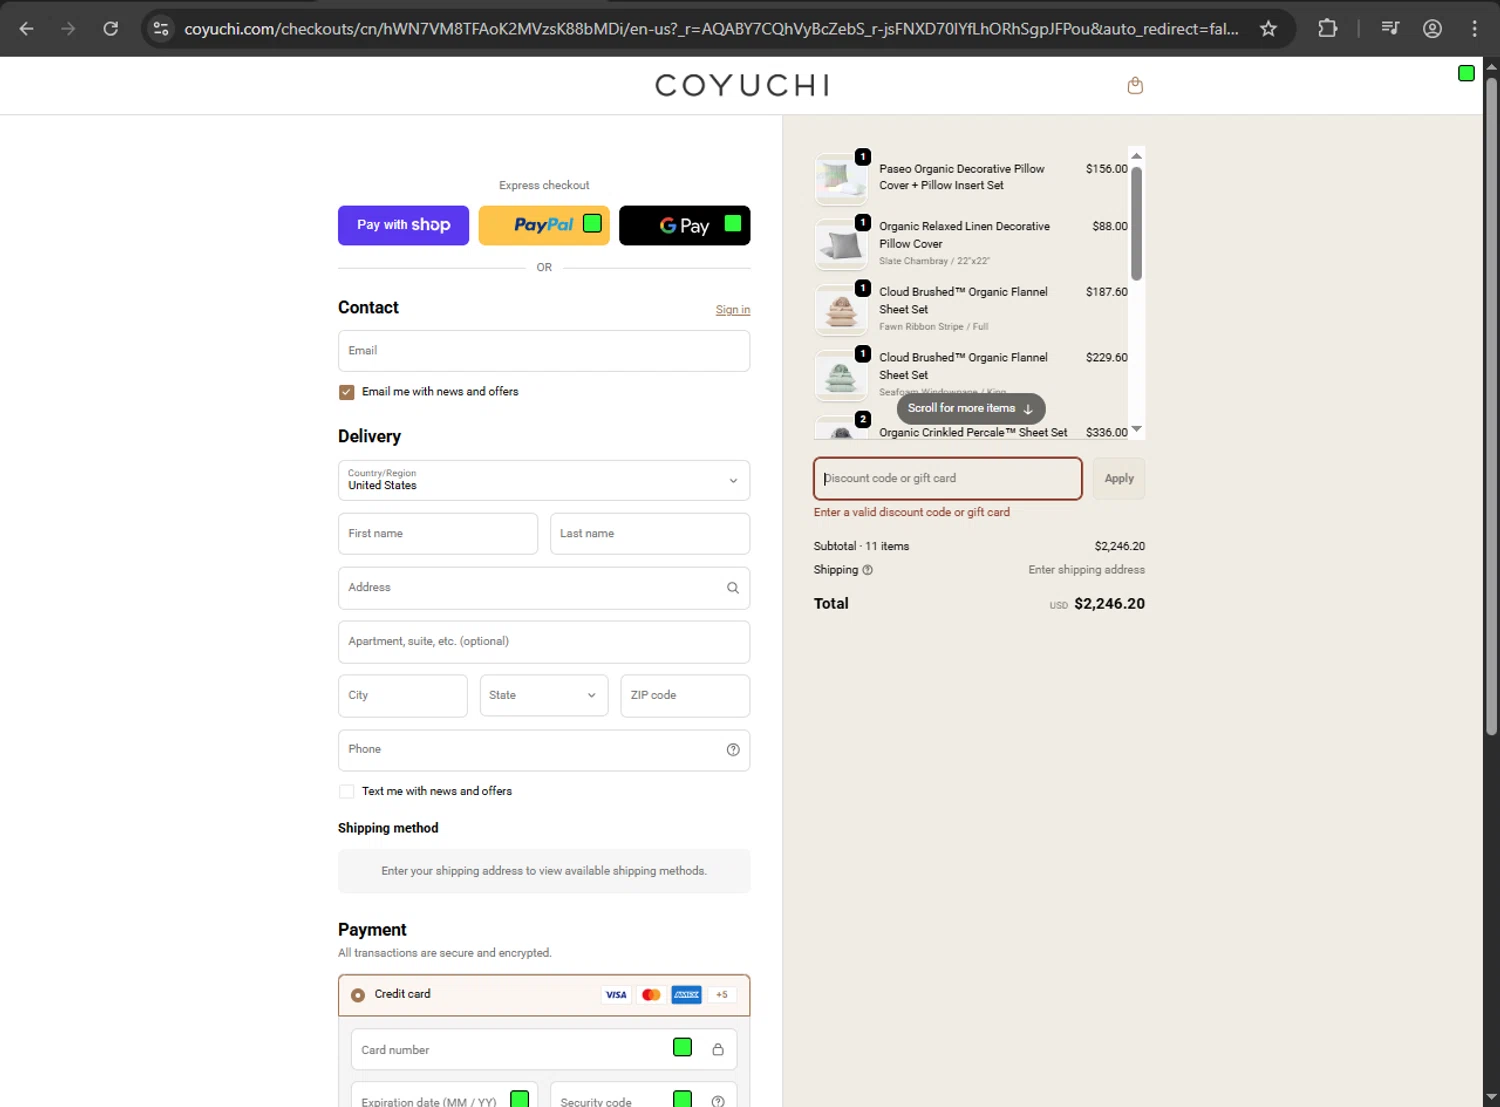Viewport: 1500px width, 1107px height.
Task: Focus the Last name field
Action: (650, 534)
